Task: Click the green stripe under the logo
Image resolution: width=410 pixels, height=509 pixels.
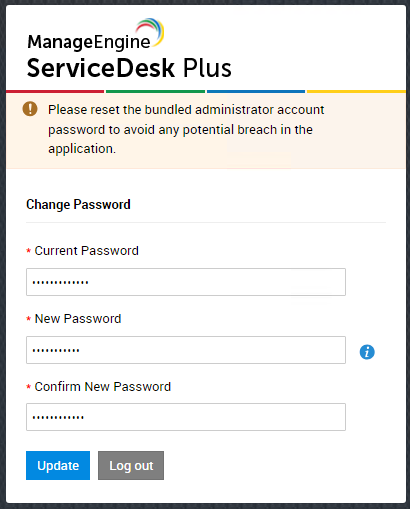Action: (155, 91)
